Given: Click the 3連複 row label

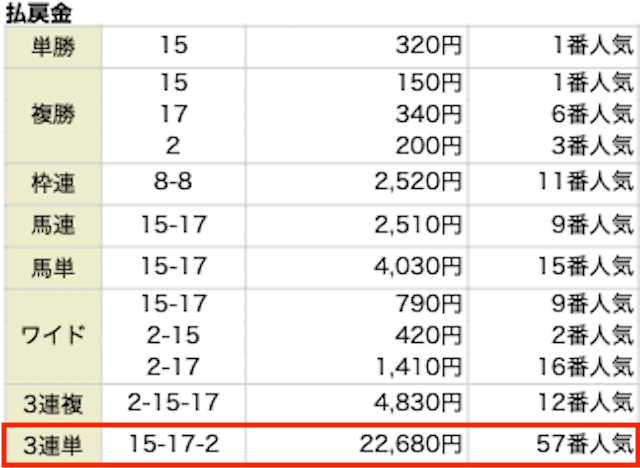Looking at the screenshot, I should [x=53, y=405].
